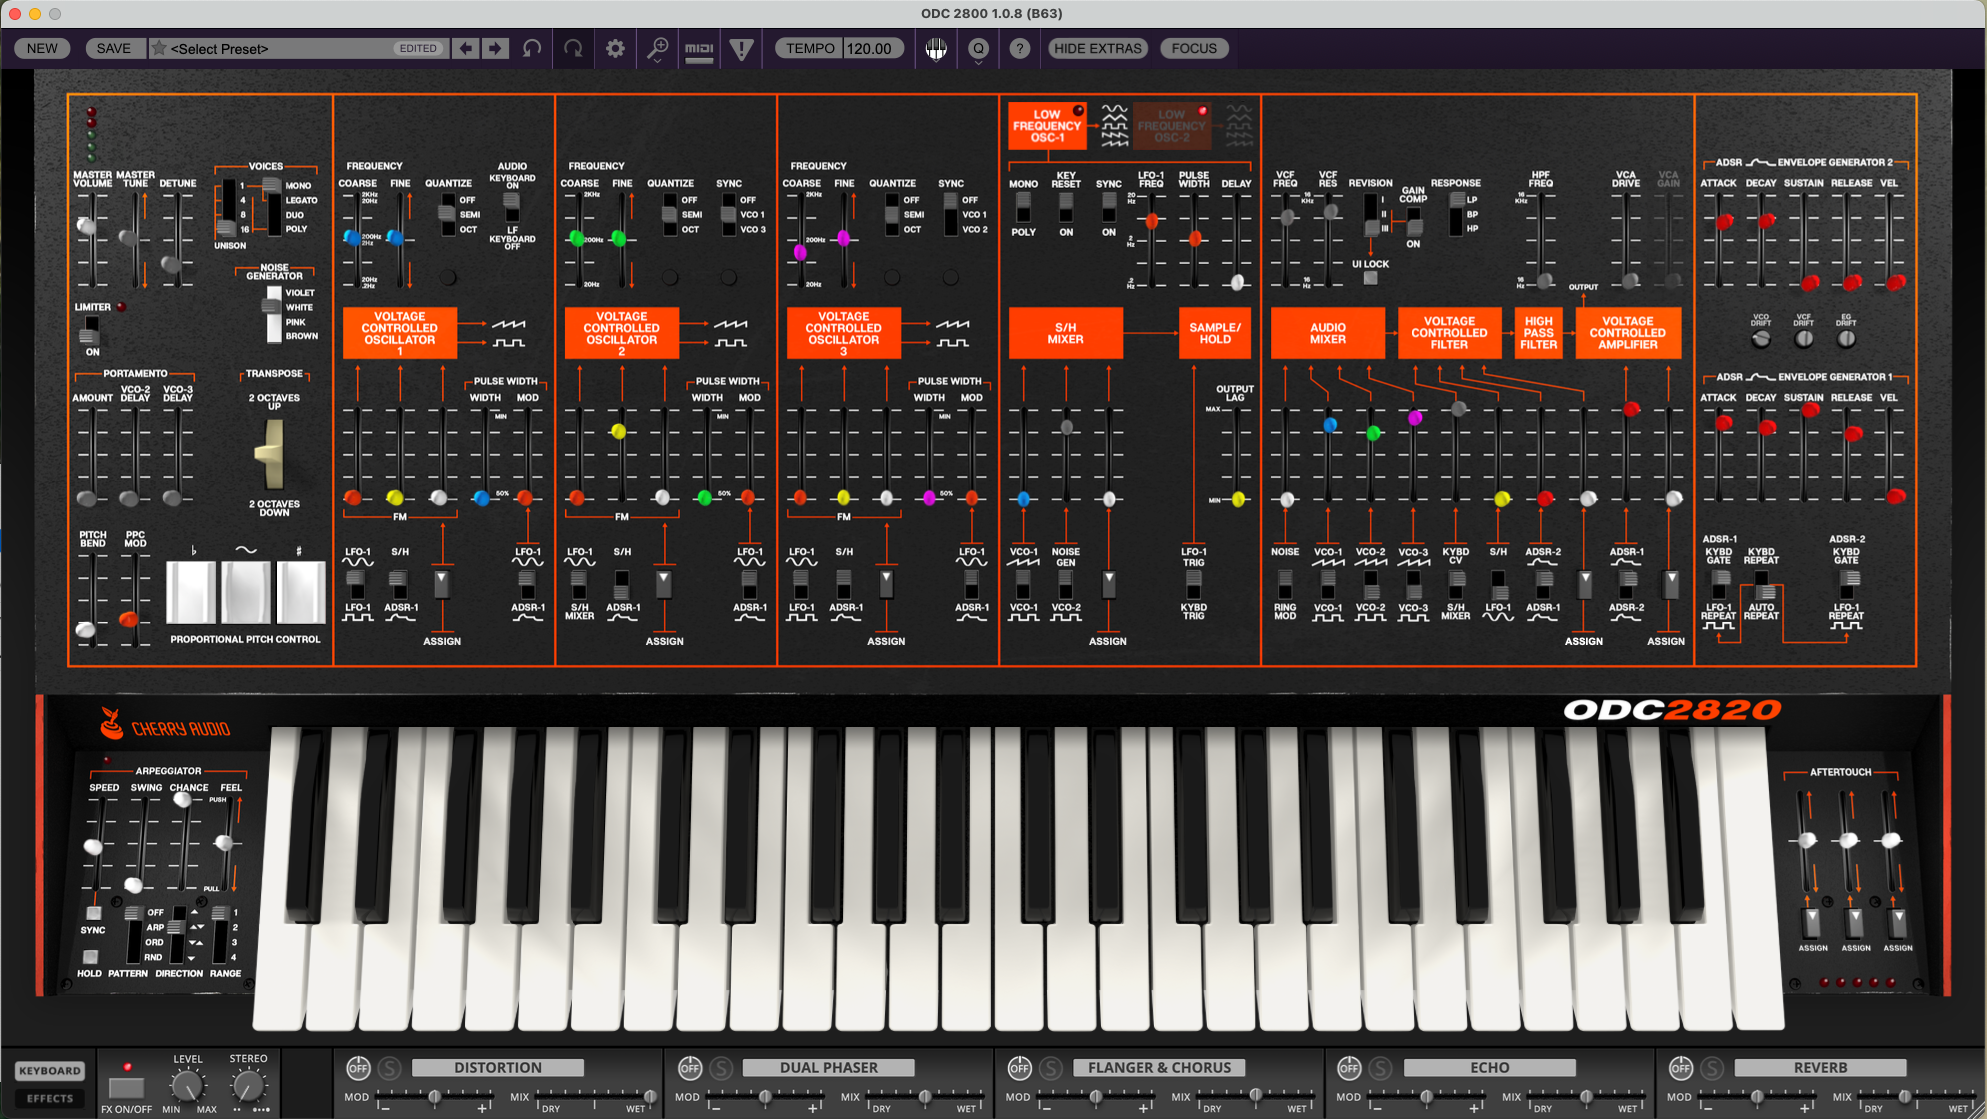Select the Low Frequency OSC-2 tab
Screen dimensions: 1987x1119
coord(1172,126)
